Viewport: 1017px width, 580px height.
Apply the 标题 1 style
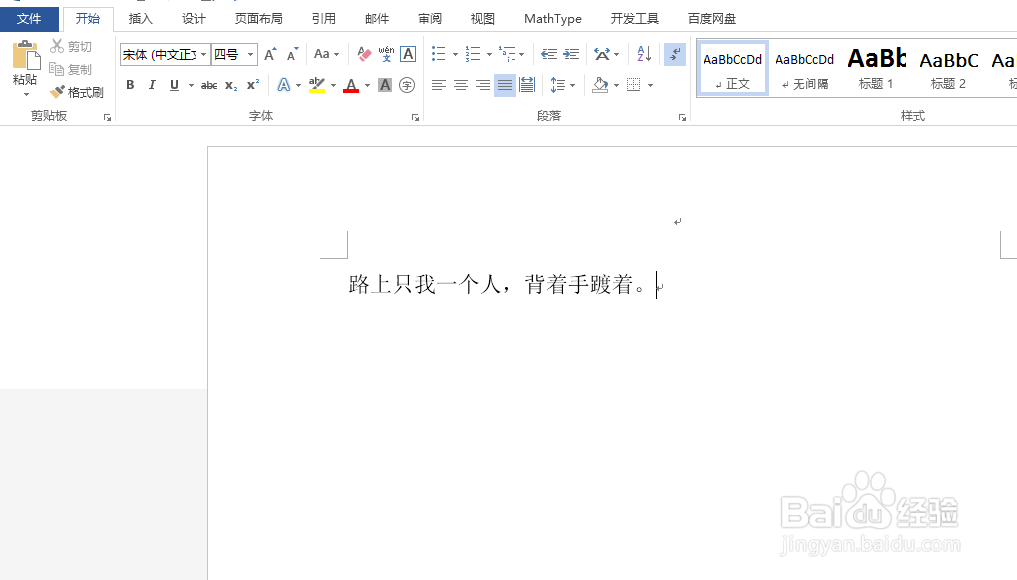click(x=875, y=68)
